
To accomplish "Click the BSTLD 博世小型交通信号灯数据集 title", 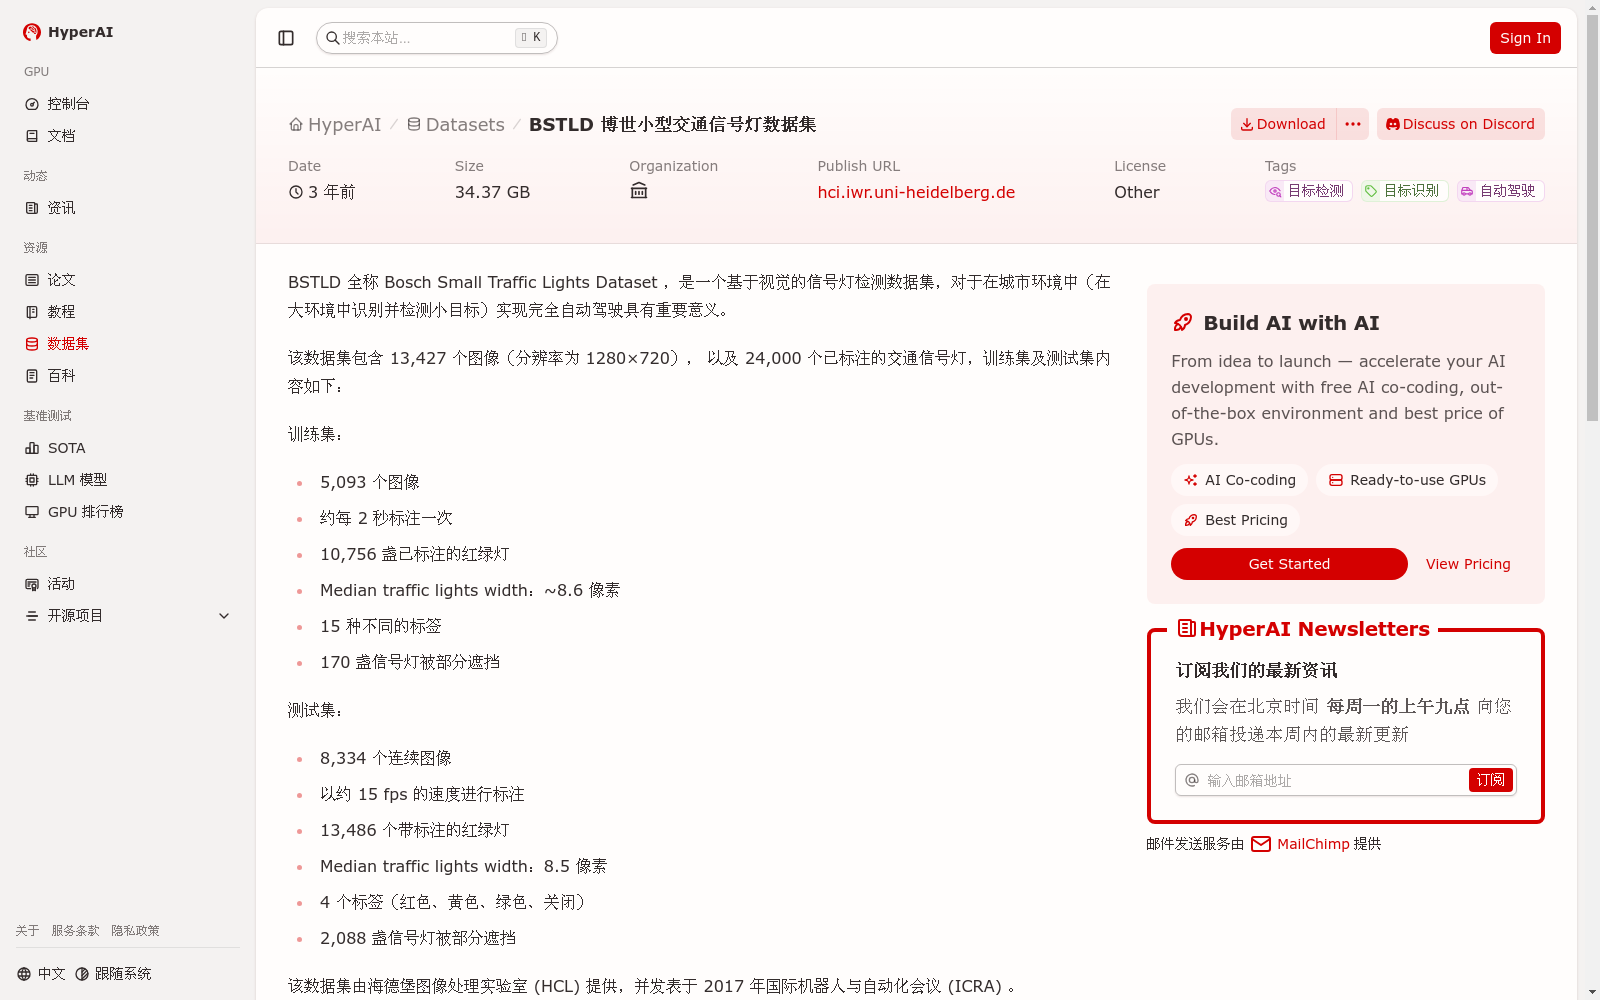I will pos(672,125).
